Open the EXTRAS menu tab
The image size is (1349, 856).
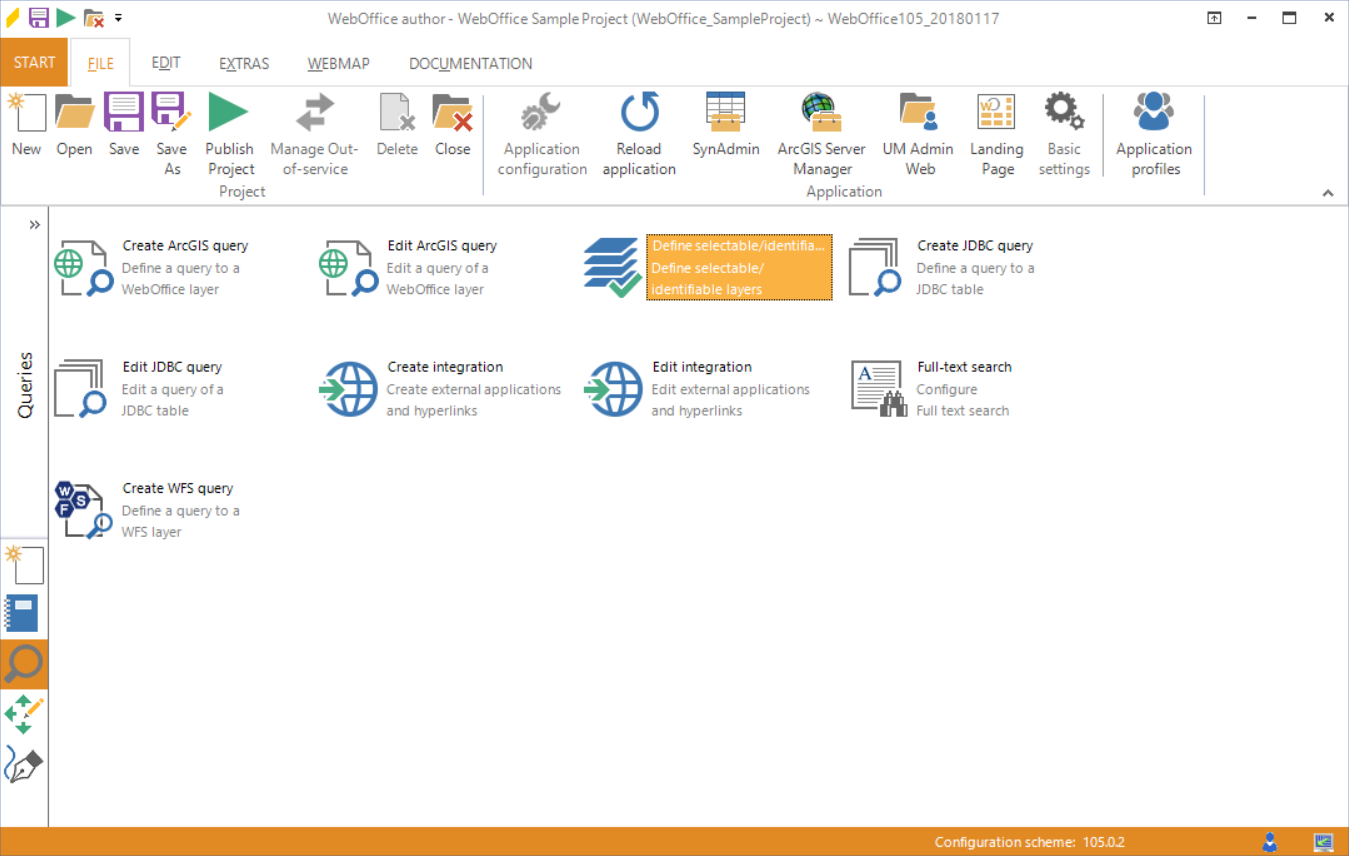pos(243,62)
